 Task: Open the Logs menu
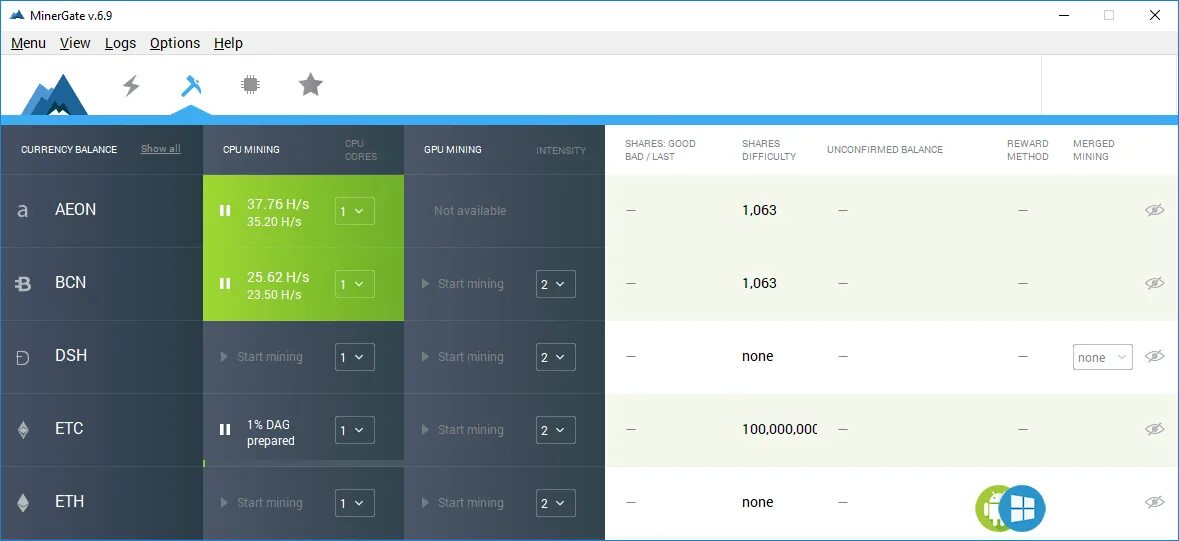120,43
